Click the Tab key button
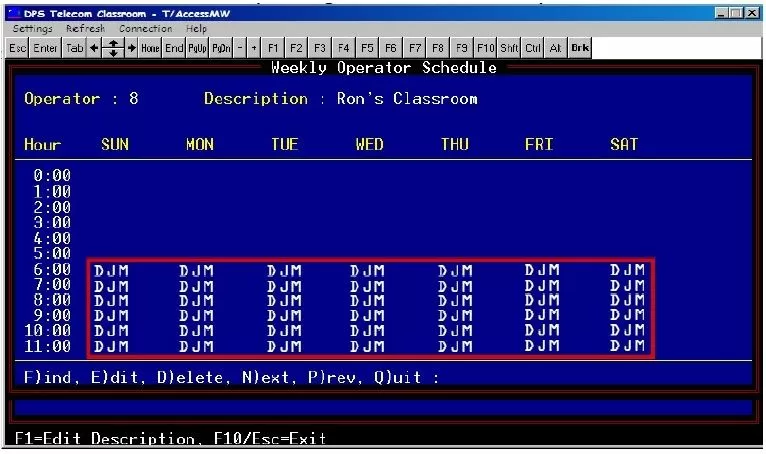The width and height of the screenshot is (766, 454). point(75,47)
